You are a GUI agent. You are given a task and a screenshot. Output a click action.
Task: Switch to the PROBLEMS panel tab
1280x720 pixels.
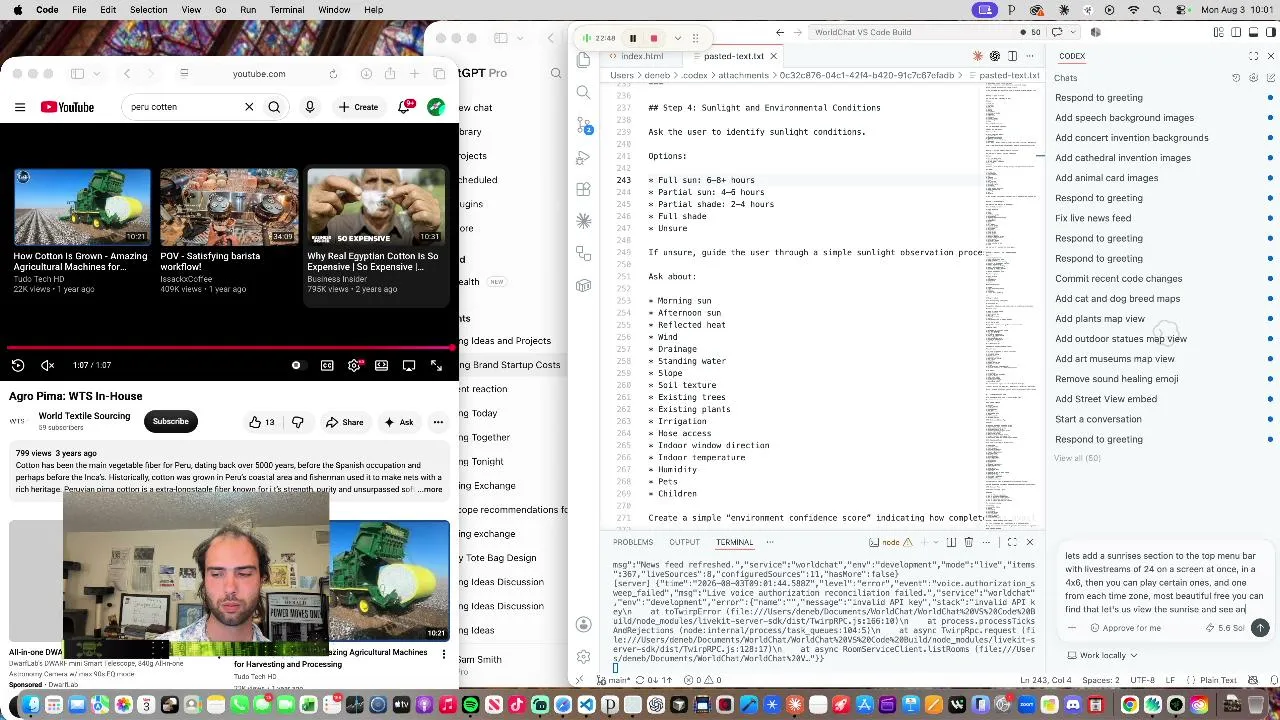pyautogui.click(x=633, y=542)
